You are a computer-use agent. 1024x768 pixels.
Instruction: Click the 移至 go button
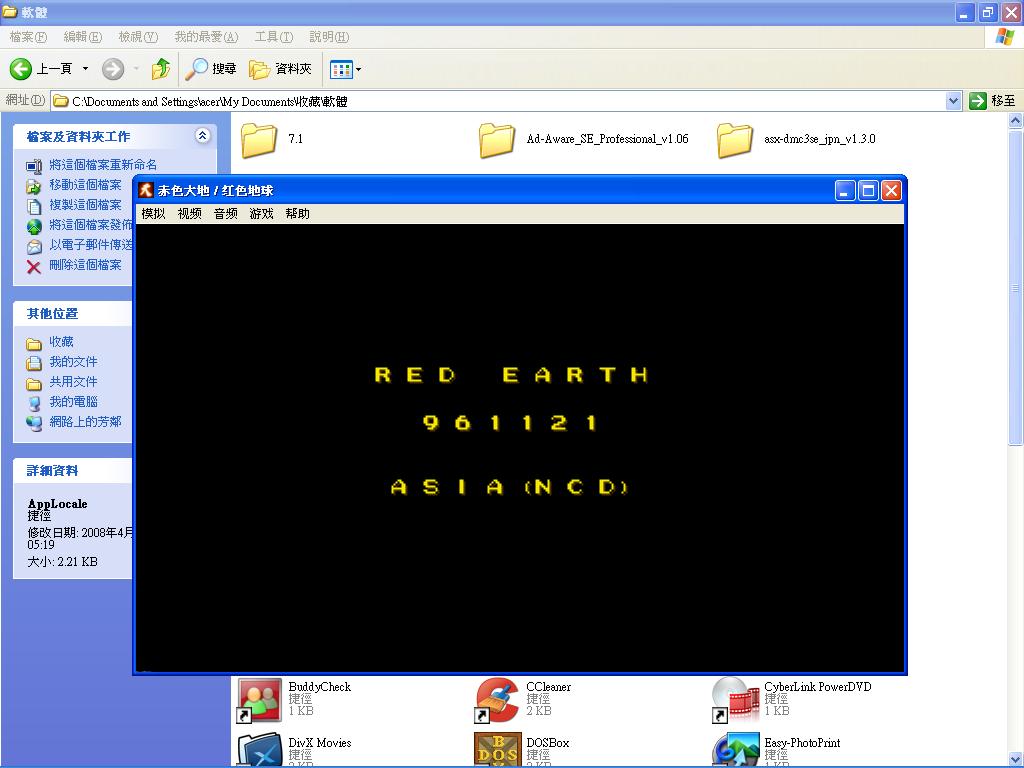pos(992,101)
